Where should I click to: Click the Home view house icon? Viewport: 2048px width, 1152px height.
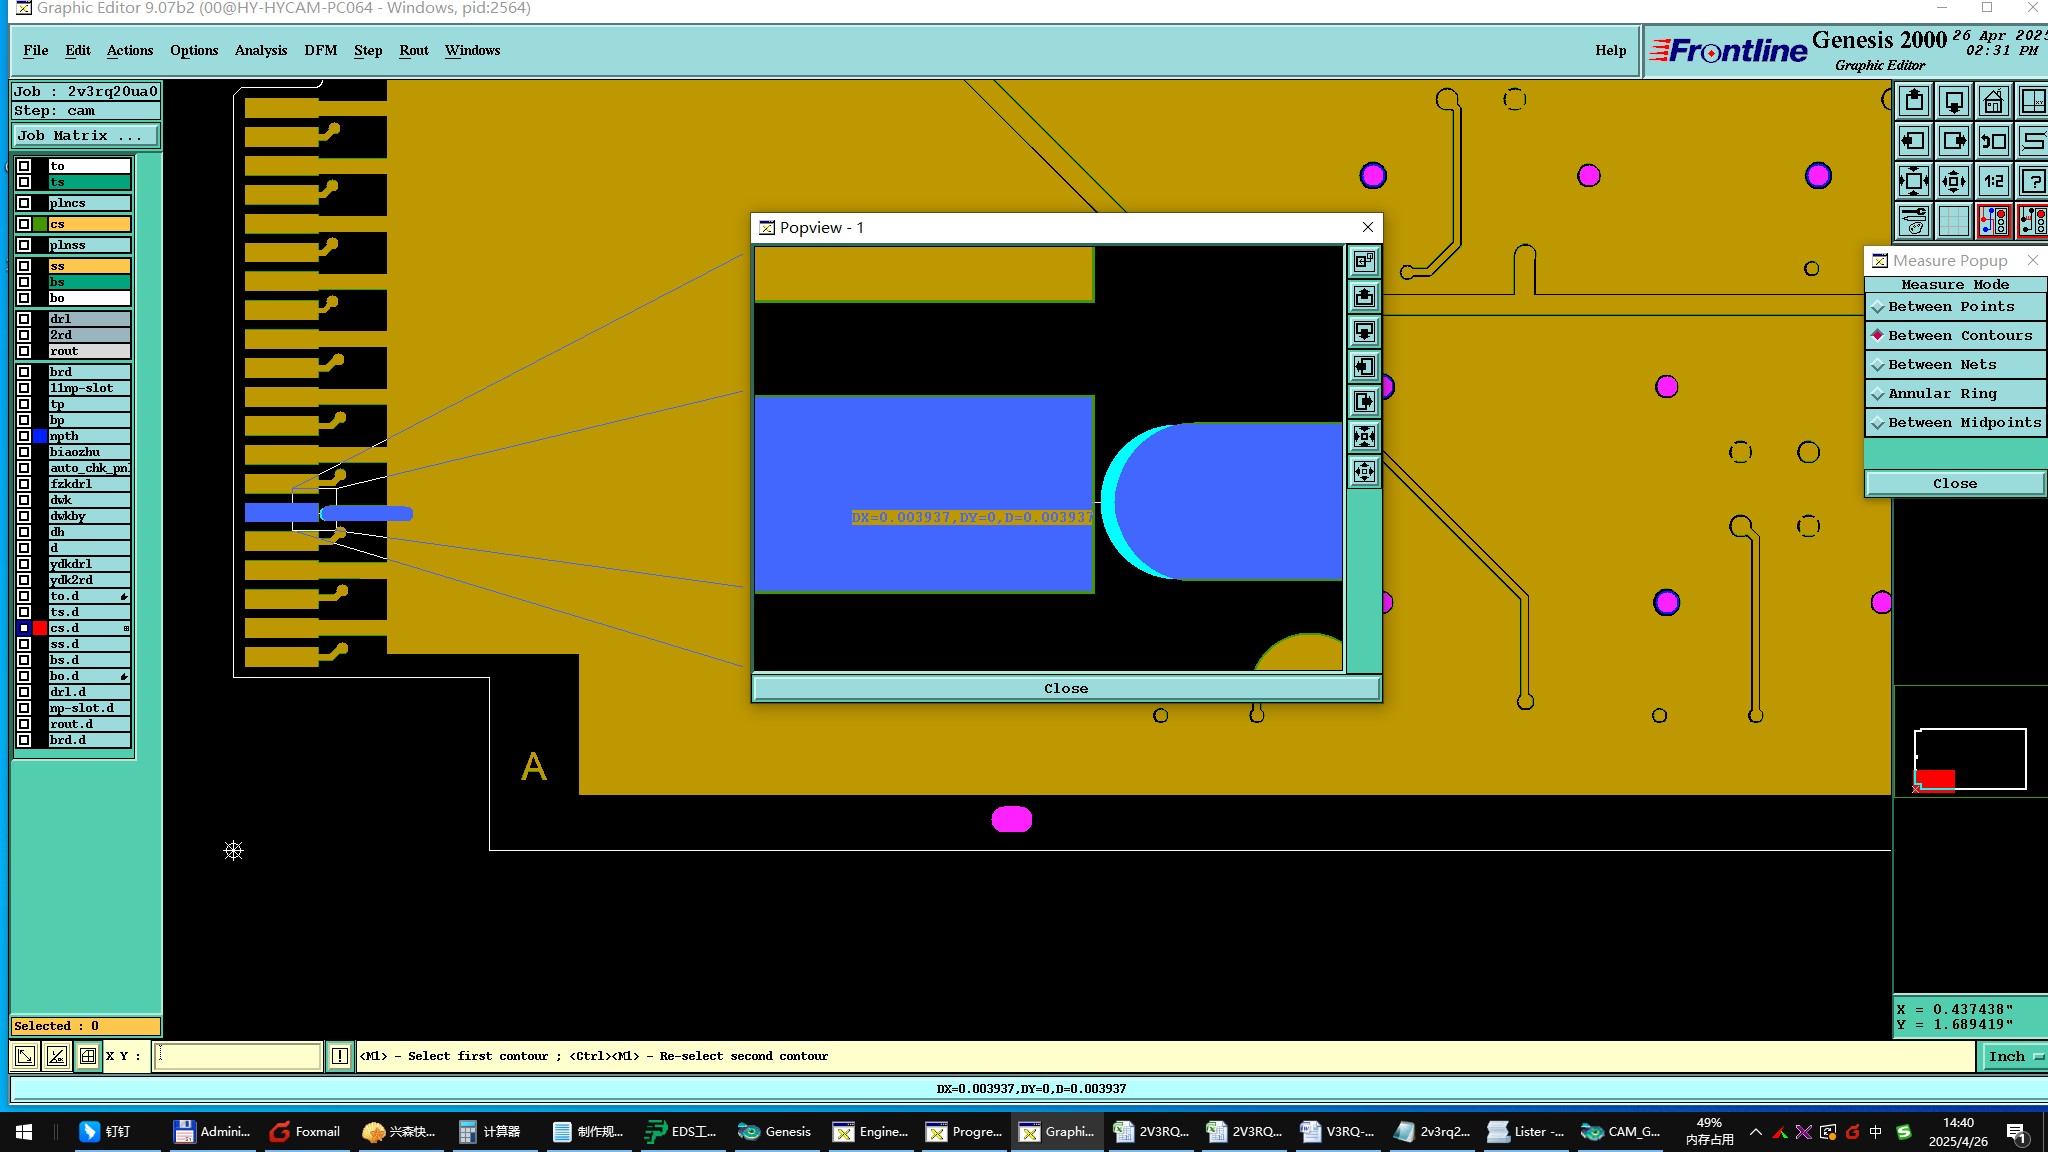click(x=1993, y=101)
